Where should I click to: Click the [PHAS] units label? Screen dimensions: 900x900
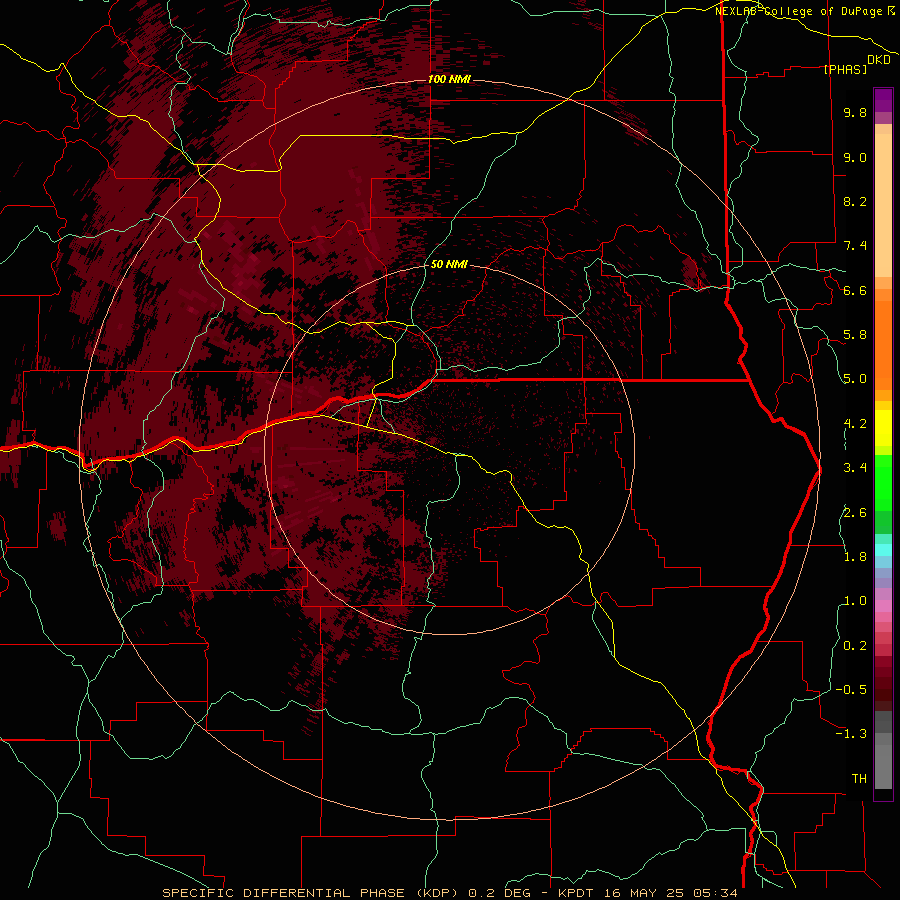845,69
